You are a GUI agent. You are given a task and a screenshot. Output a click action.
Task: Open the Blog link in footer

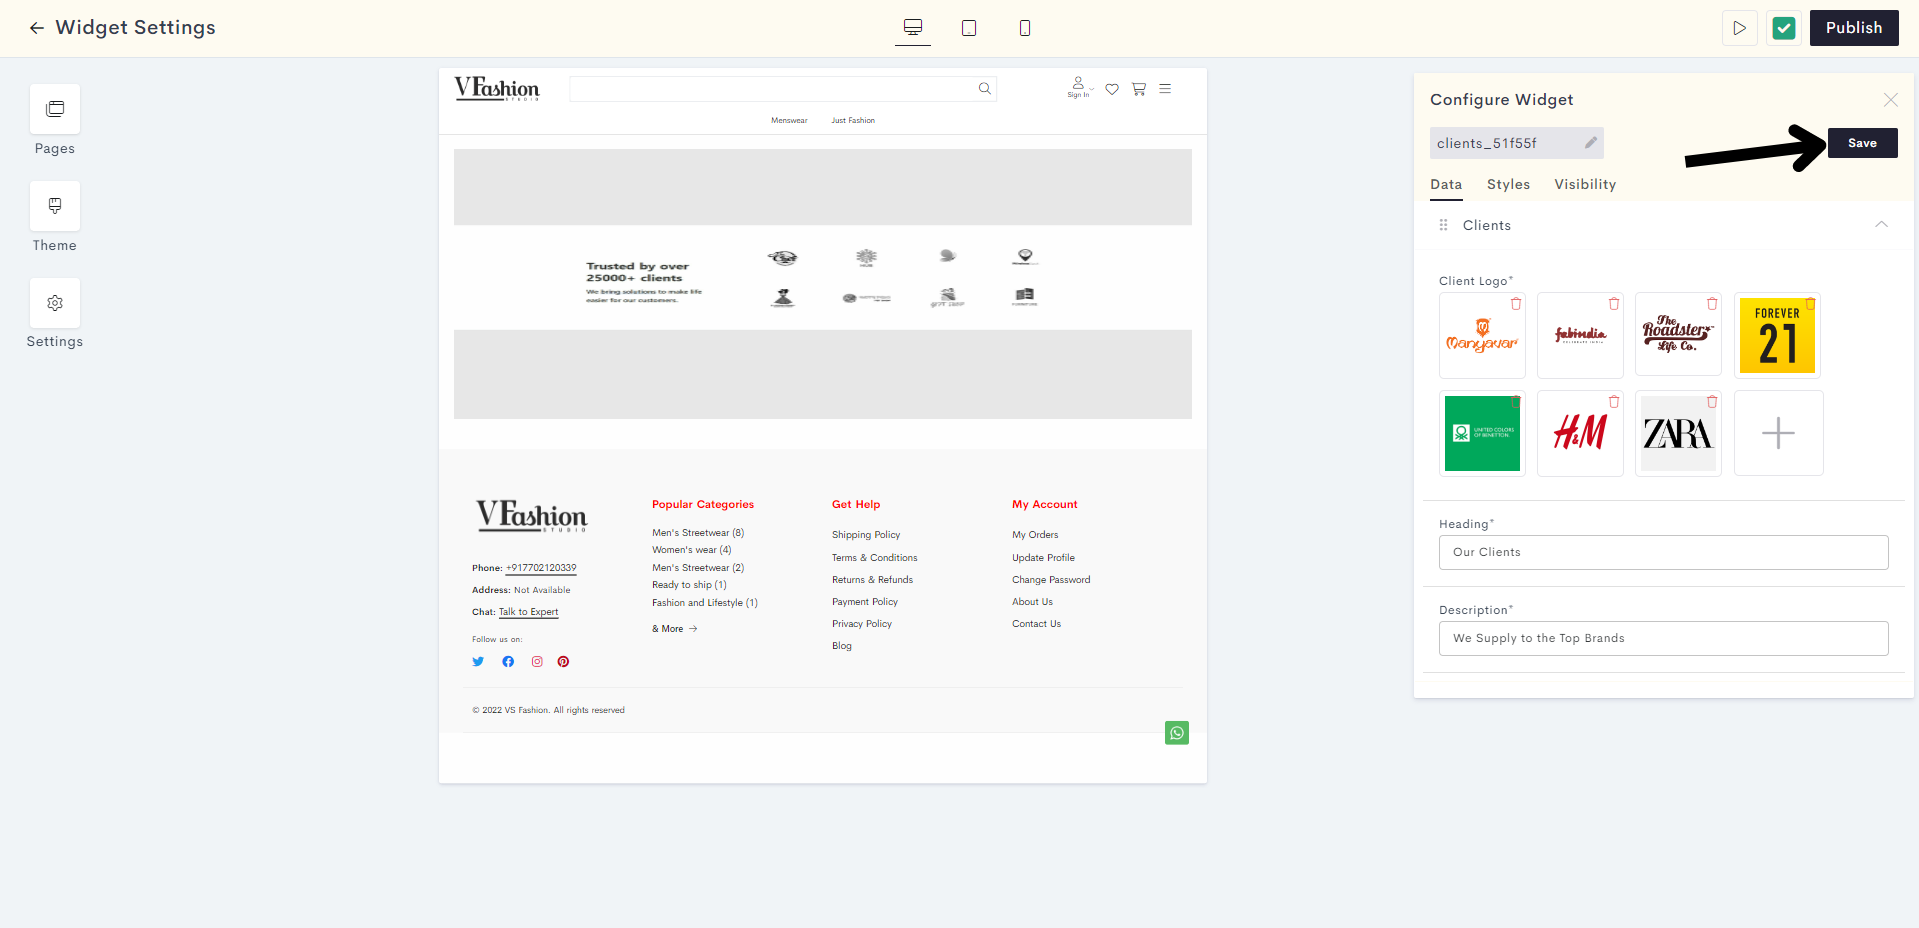point(842,646)
